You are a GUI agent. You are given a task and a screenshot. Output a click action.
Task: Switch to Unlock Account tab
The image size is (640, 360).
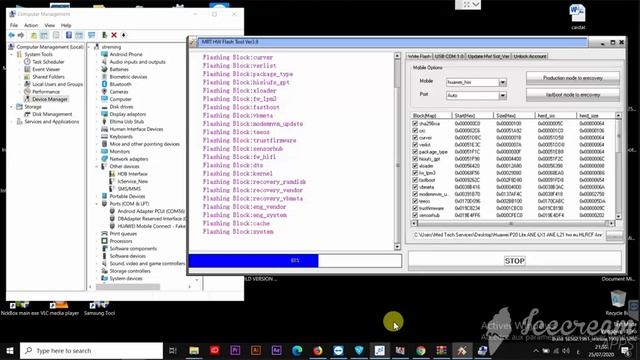530,56
